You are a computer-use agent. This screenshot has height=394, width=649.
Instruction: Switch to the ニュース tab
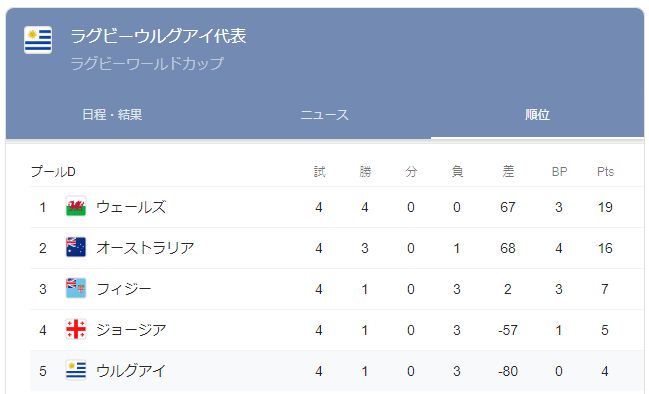[324, 114]
